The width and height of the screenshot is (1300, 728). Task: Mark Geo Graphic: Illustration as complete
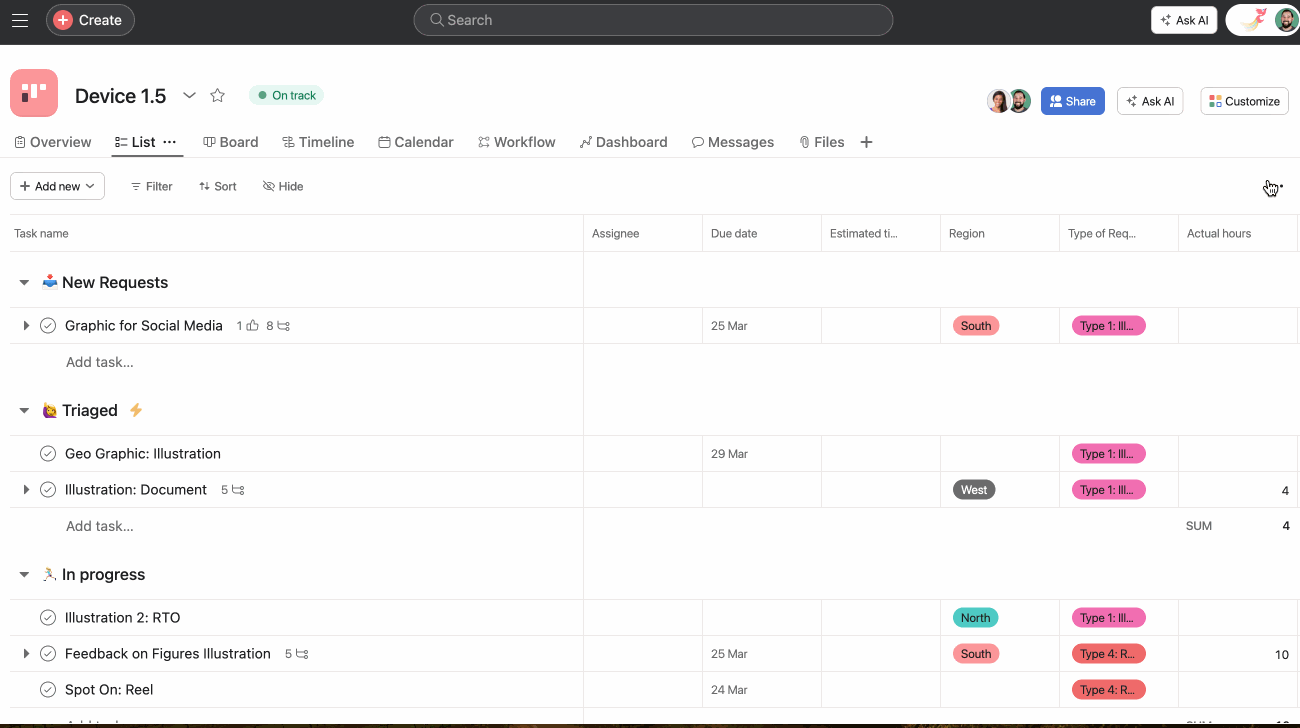pos(47,453)
